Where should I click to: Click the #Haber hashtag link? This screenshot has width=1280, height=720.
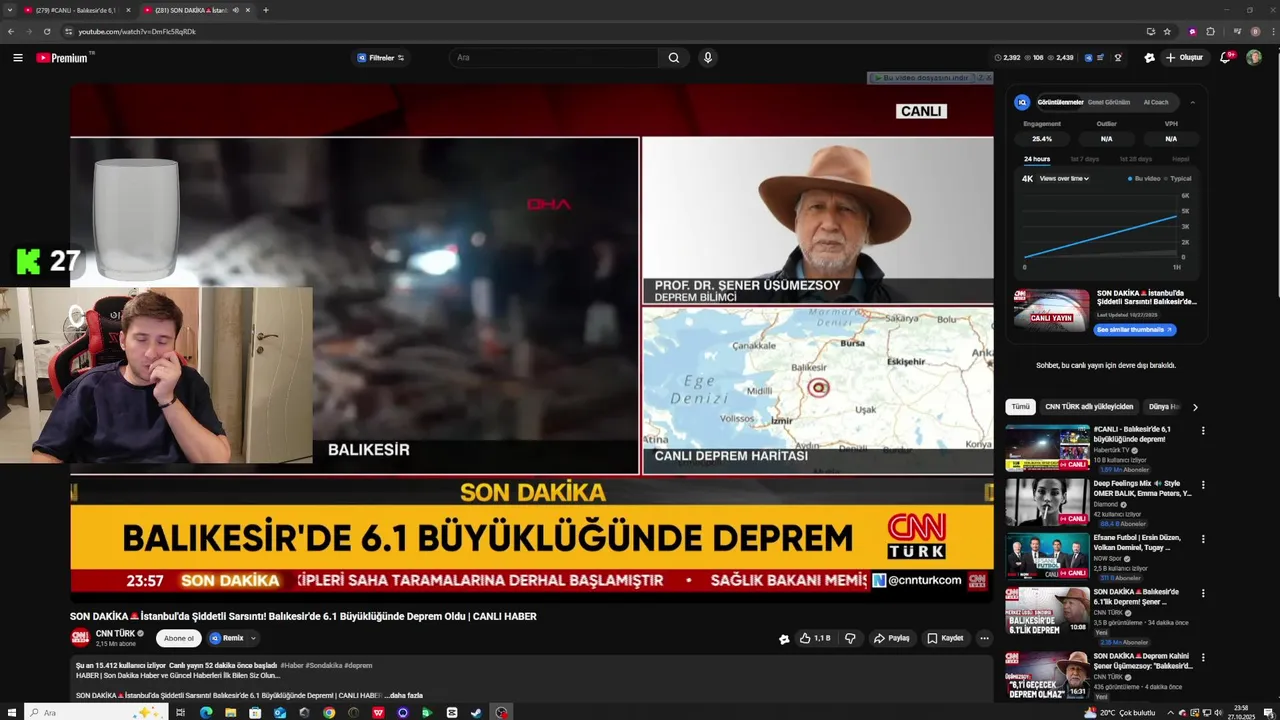tap(292, 665)
